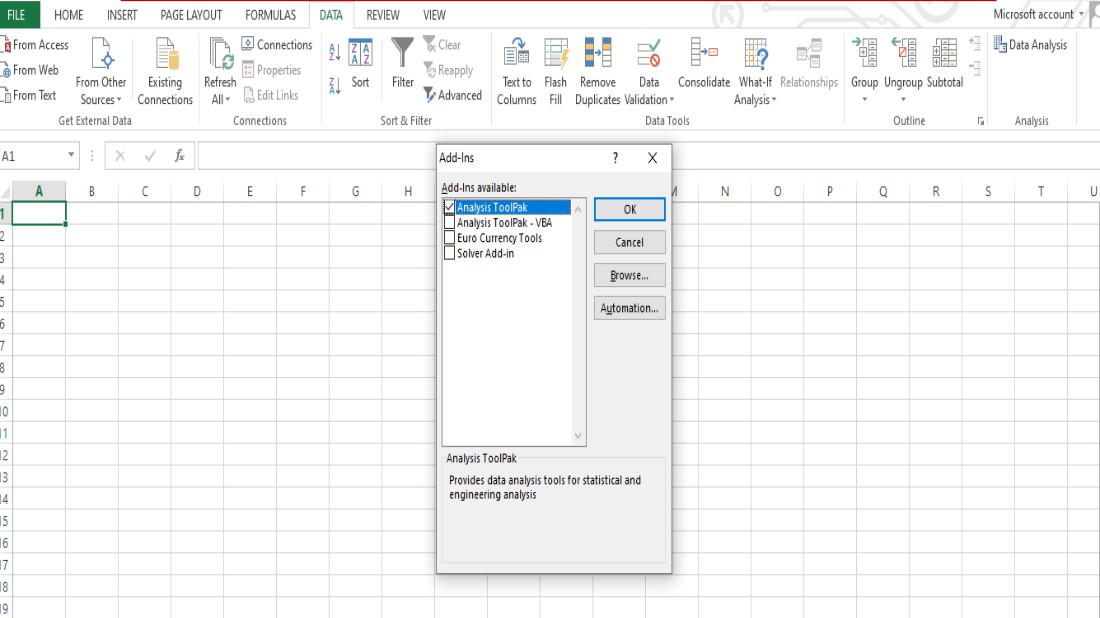Image resolution: width=1100 pixels, height=618 pixels.
Task: Show outline detail
Action: tap(975, 43)
